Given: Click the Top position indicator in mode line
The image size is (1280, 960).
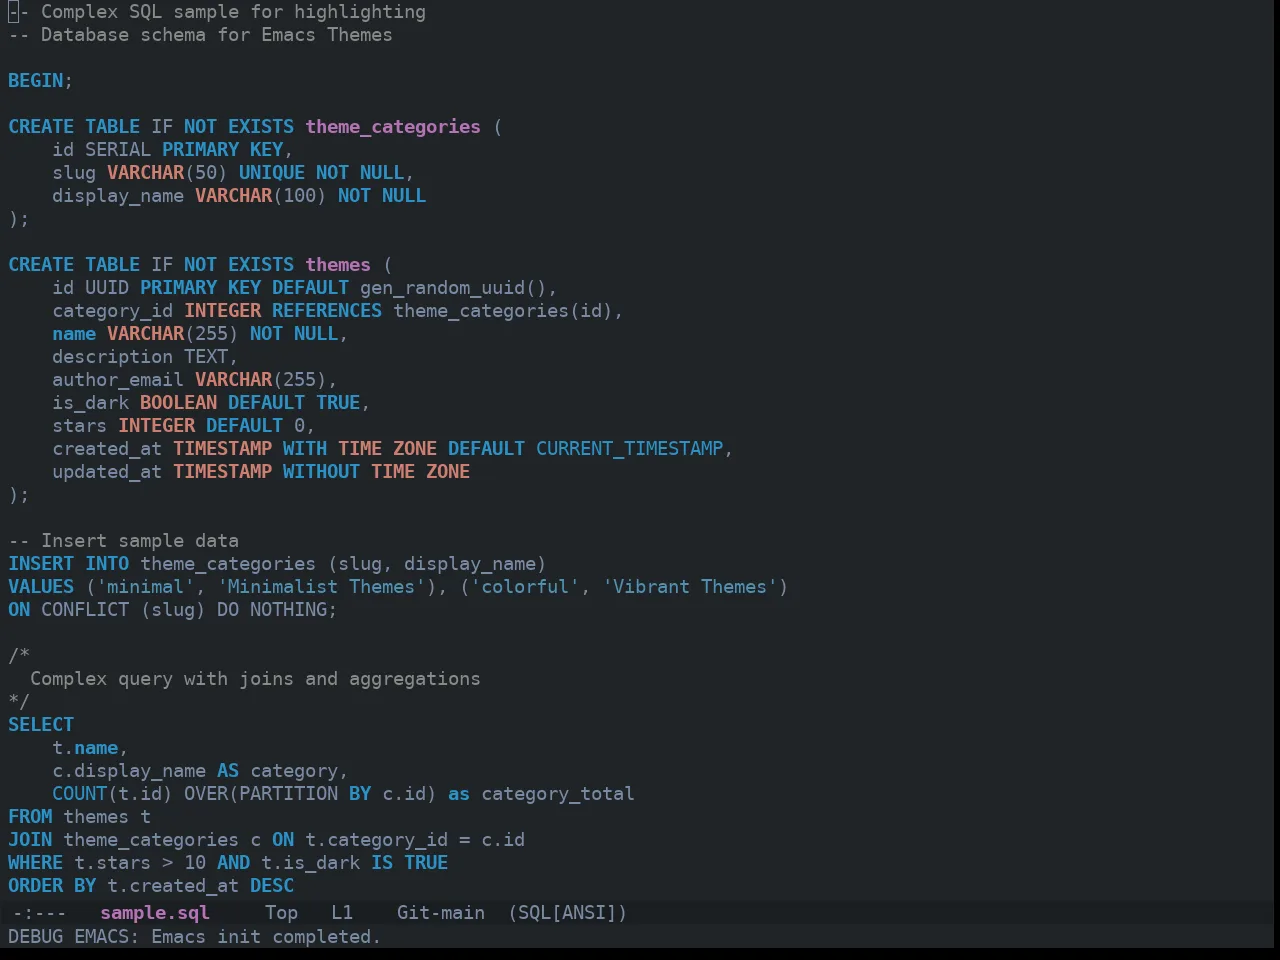Looking at the screenshot, I should [281, 912].
